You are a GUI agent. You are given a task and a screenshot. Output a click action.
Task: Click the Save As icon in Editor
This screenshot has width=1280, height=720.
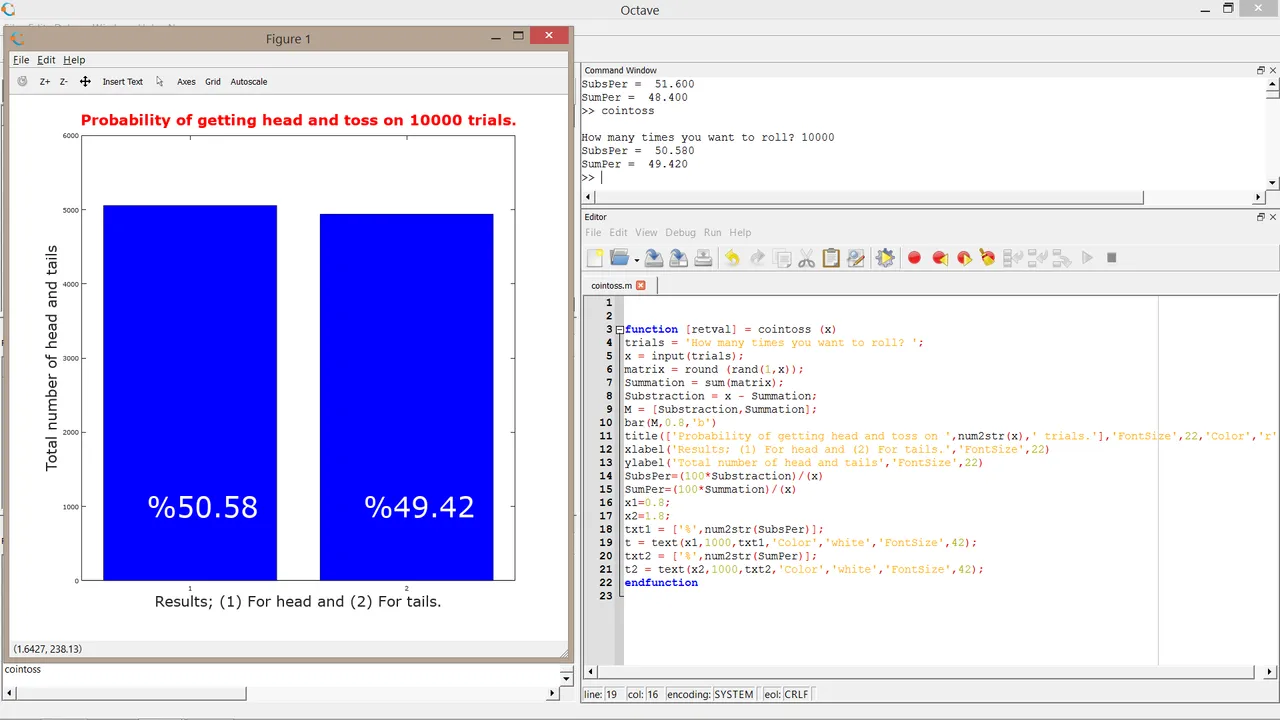coord(679,258)
